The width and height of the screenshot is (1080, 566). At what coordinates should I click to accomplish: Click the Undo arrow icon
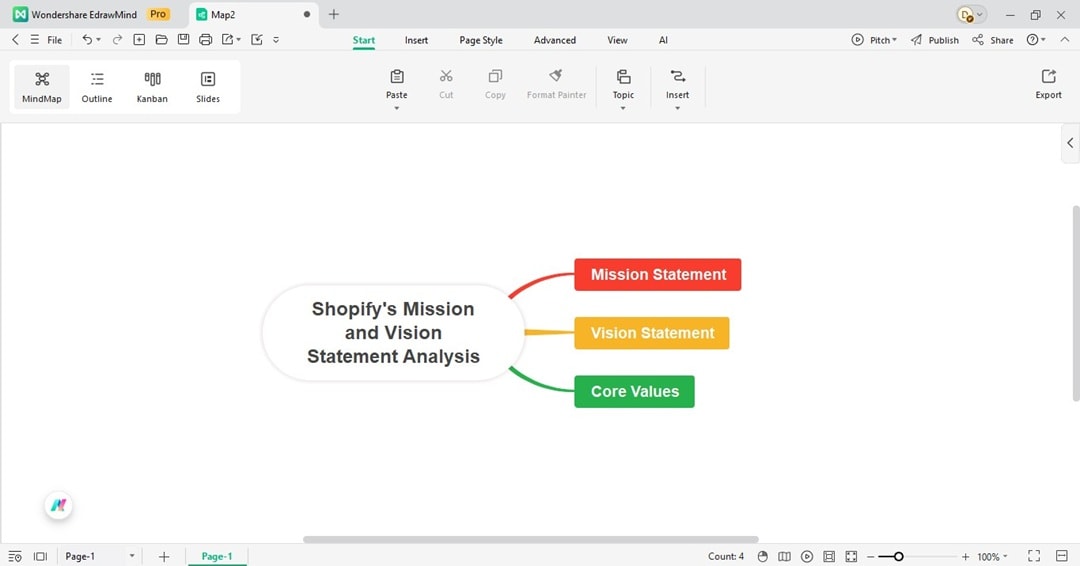tap(87, 40)
